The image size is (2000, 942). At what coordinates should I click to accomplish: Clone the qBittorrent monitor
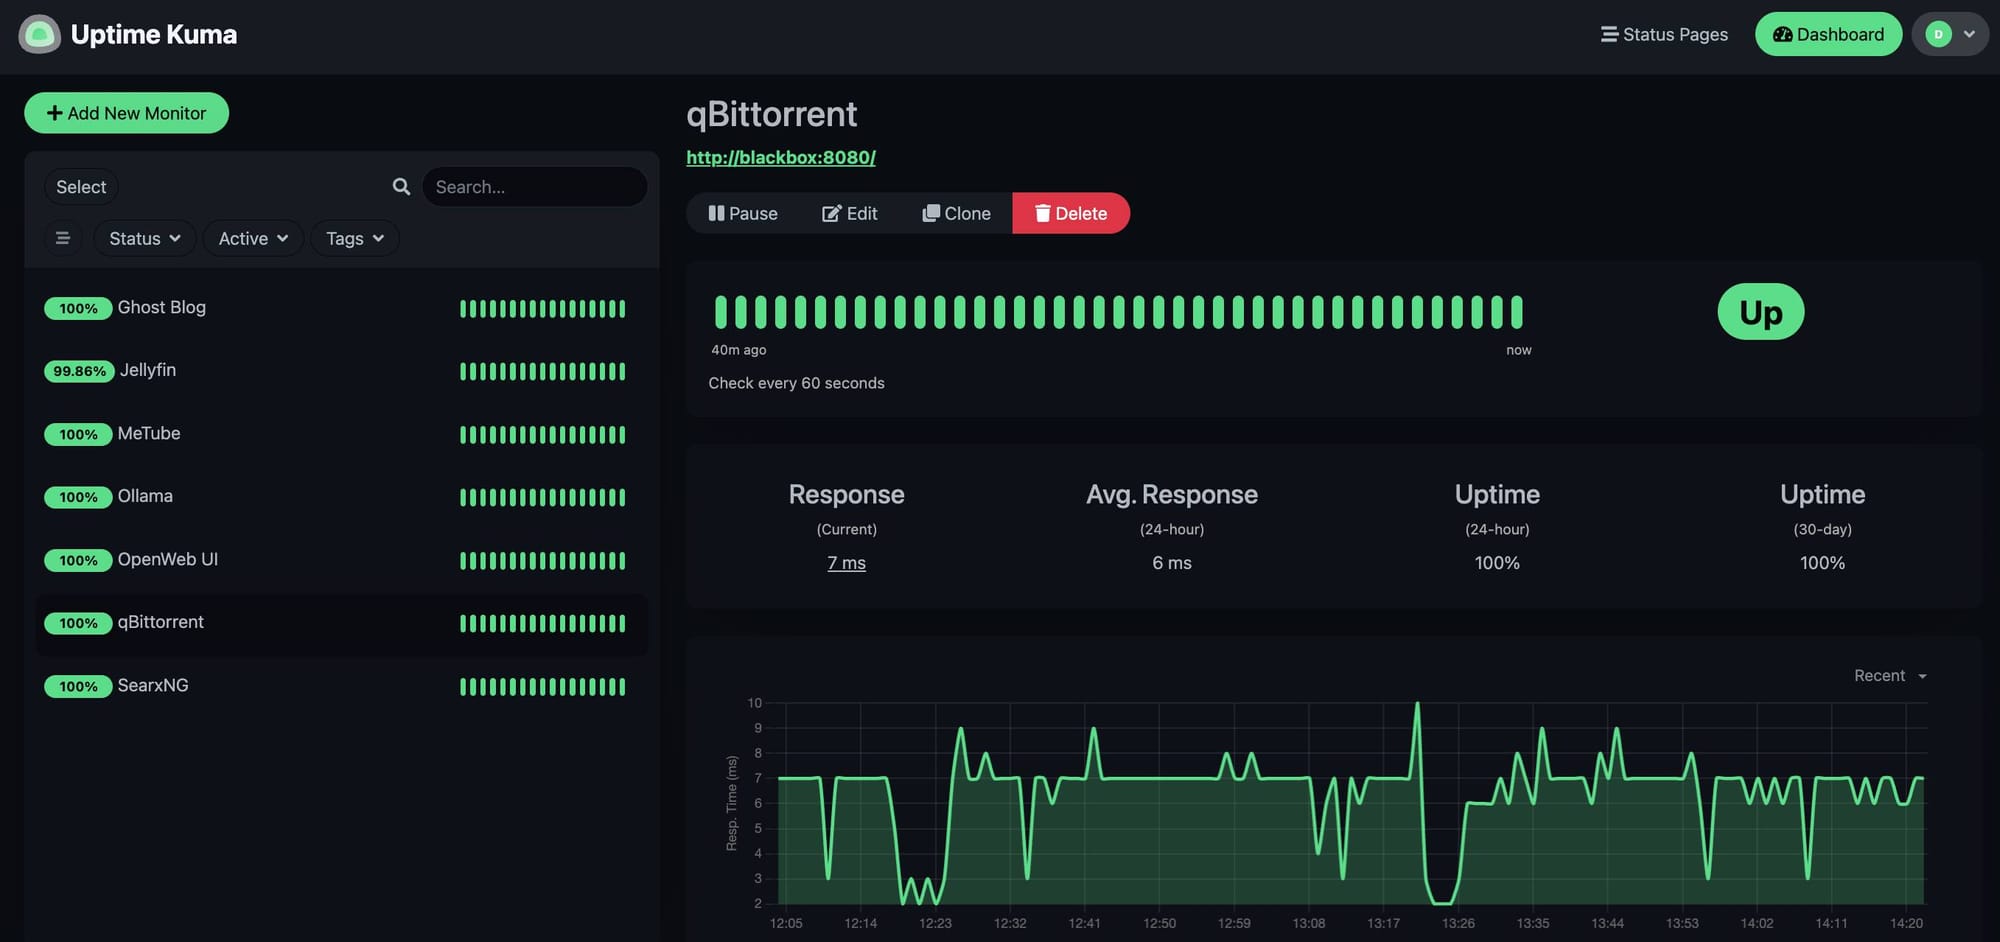click(x=957, y=213)
